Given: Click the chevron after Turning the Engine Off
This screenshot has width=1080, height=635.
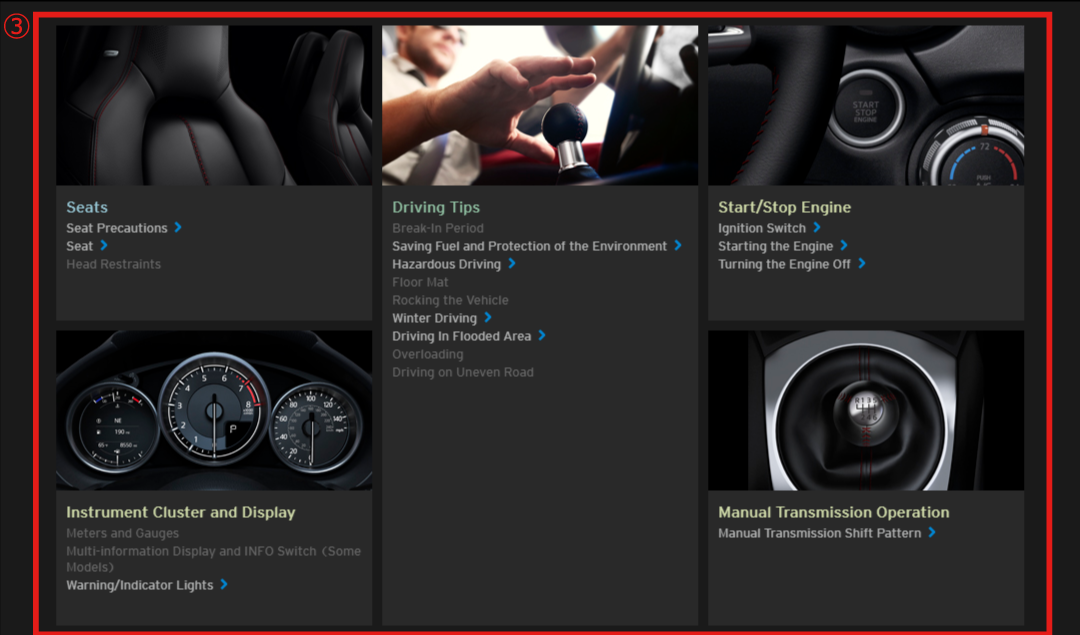Looking at the screenshot, I should pos(861,264).
